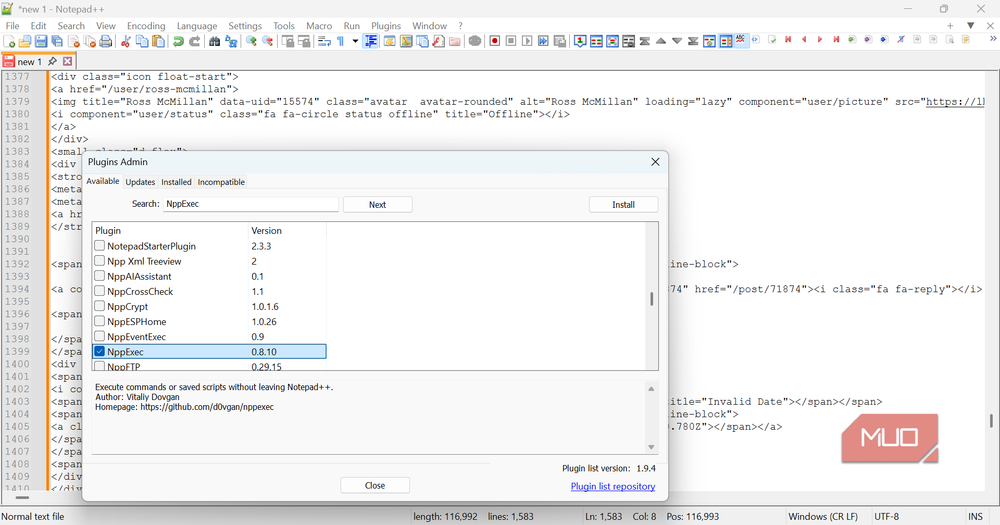The width and height of the screenshot is (1000, 525).
Task: Expand hidden toolbar icons with double chevron
Action: tap(992, 40)
